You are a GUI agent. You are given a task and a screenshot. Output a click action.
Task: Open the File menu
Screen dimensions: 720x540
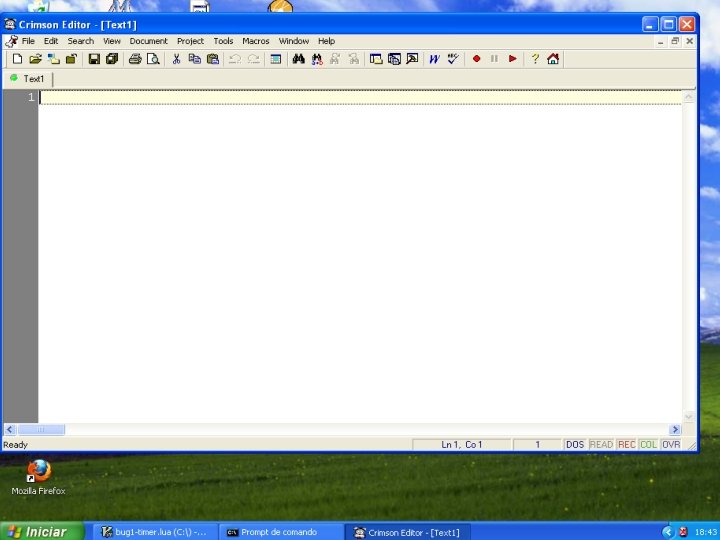point(28,41)
